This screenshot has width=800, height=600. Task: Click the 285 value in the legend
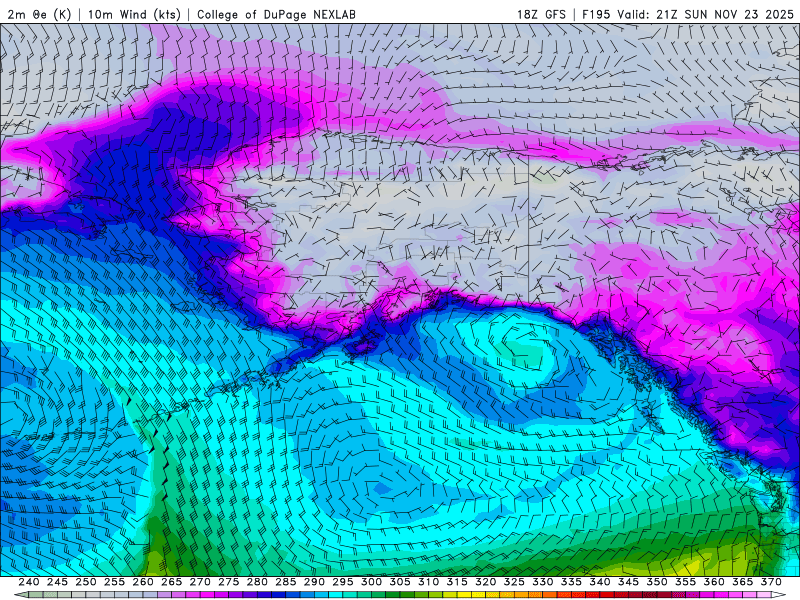pyautogui.click(x=286, y=582)
